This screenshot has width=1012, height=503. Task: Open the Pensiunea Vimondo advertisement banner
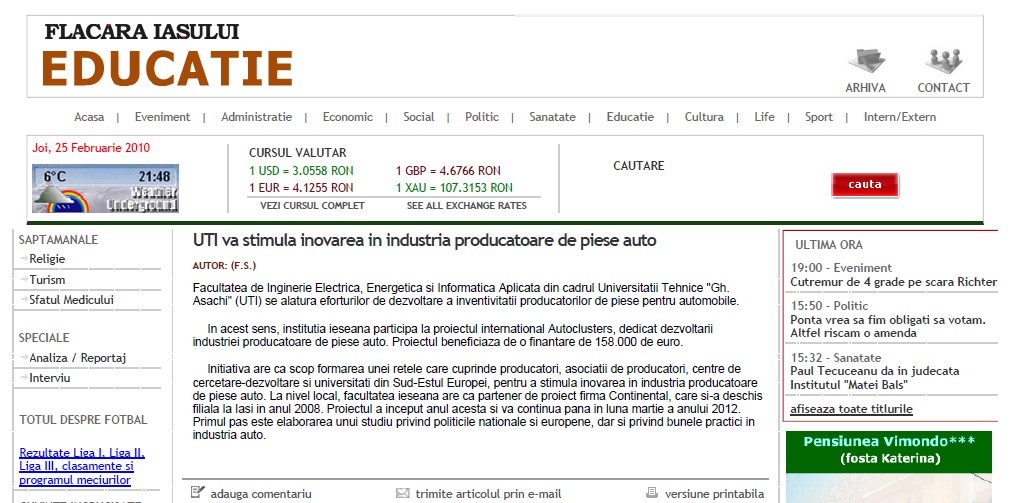click(889, 467)
